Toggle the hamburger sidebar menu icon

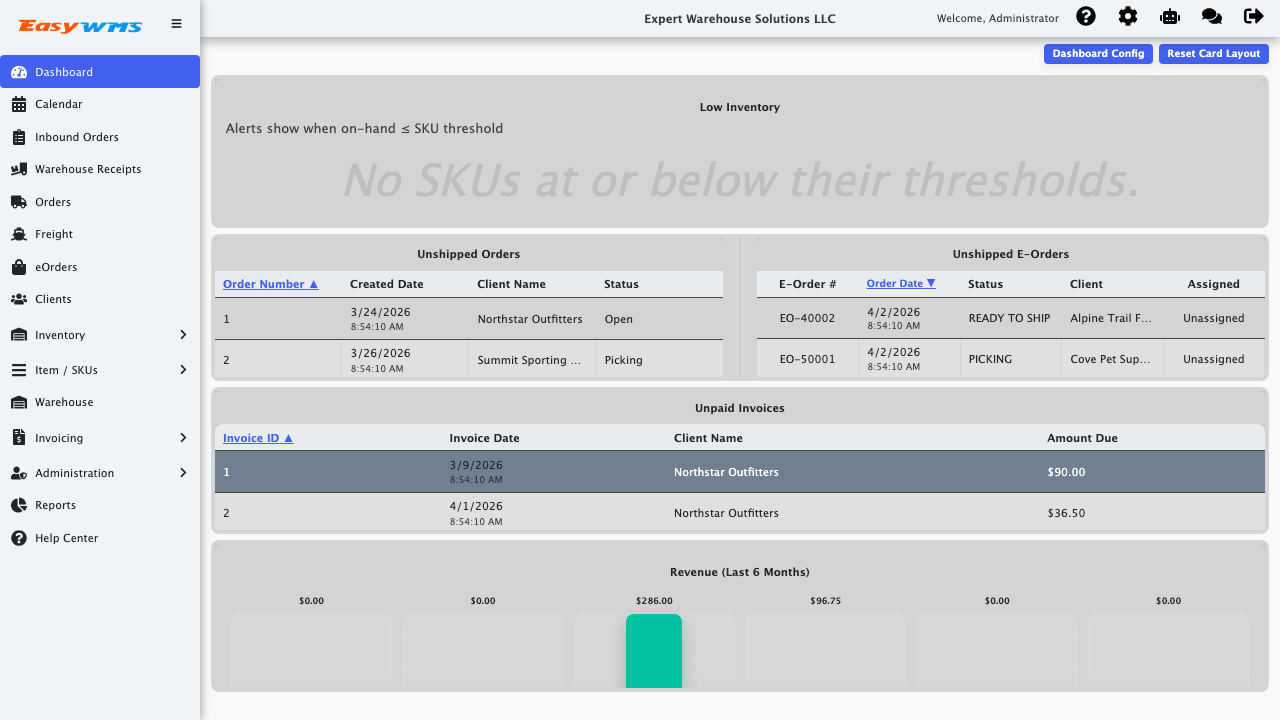177,24
